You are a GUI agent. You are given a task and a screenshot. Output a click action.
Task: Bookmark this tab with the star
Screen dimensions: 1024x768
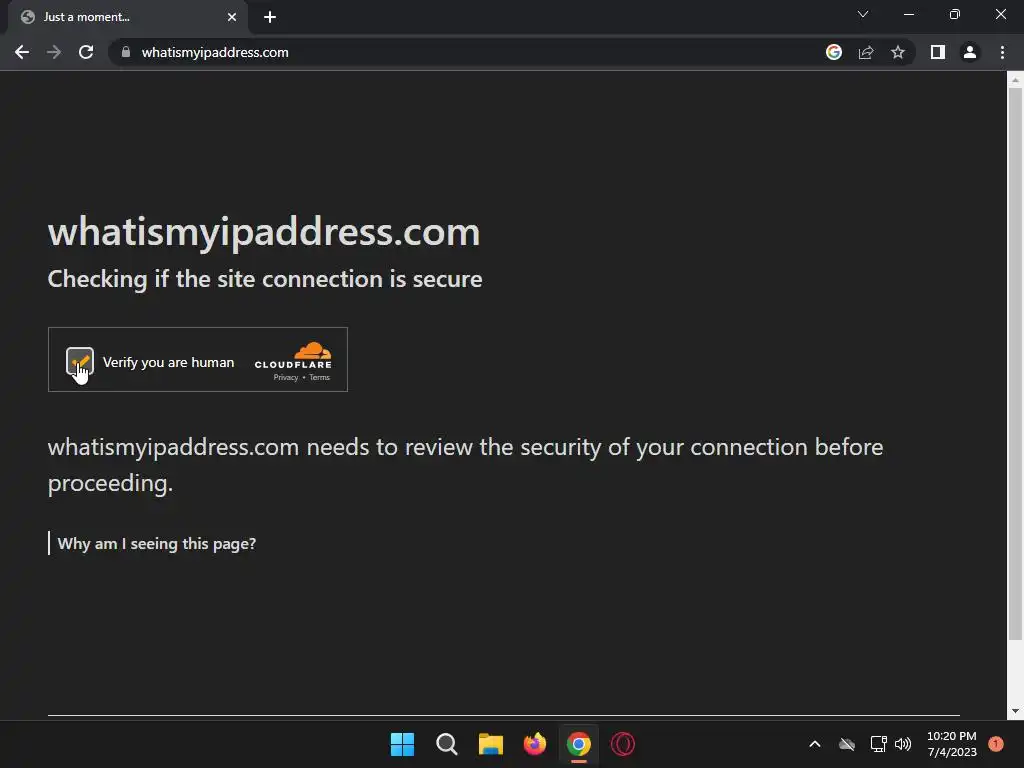coord(898,52)
